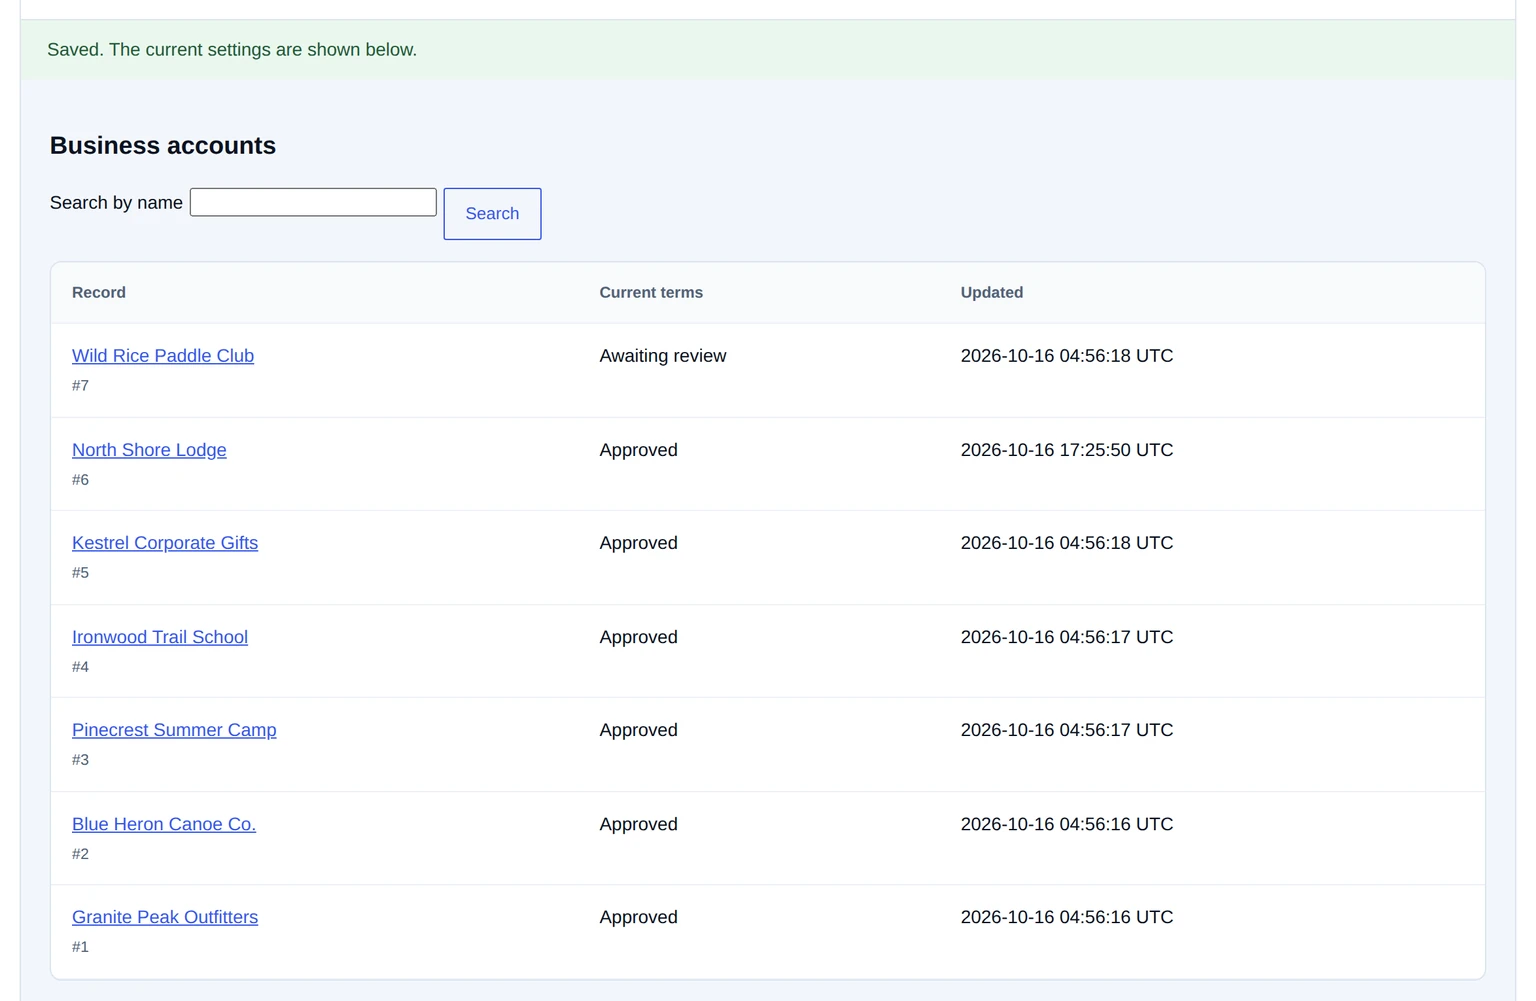Open the Kestrel Corporate Gifts record
The height and width of the screenshot is (1001, 1536).
pyautogui.click(x=165, y=543)
